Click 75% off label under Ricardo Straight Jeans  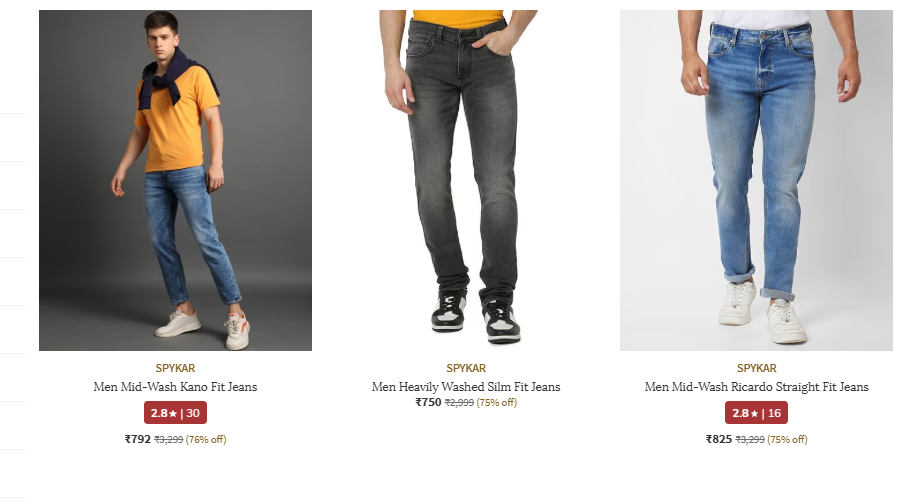(787, 439)
